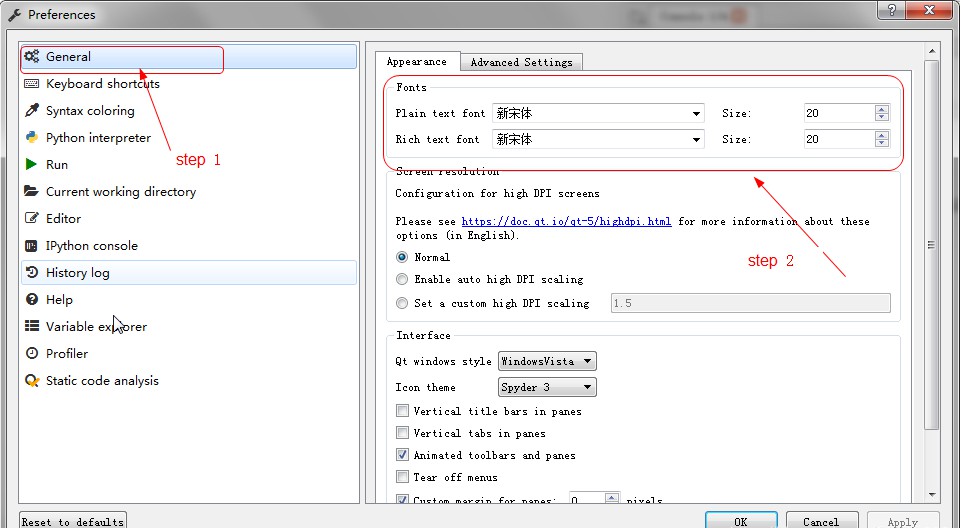This screenshot has width=961, height=528.
Task: Choose Set a custom high DPI scaling
Action: (402, 303)
